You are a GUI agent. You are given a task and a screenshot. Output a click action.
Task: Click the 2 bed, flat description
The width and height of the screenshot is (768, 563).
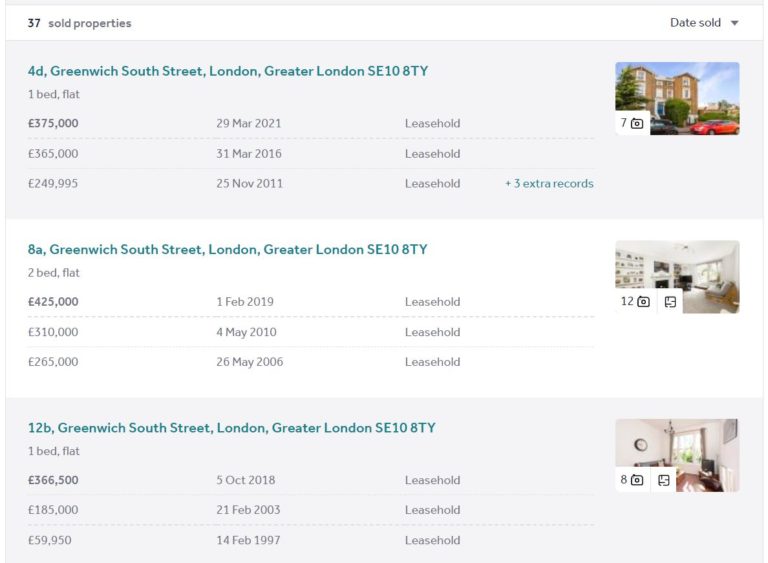click(x=53, y=272)
